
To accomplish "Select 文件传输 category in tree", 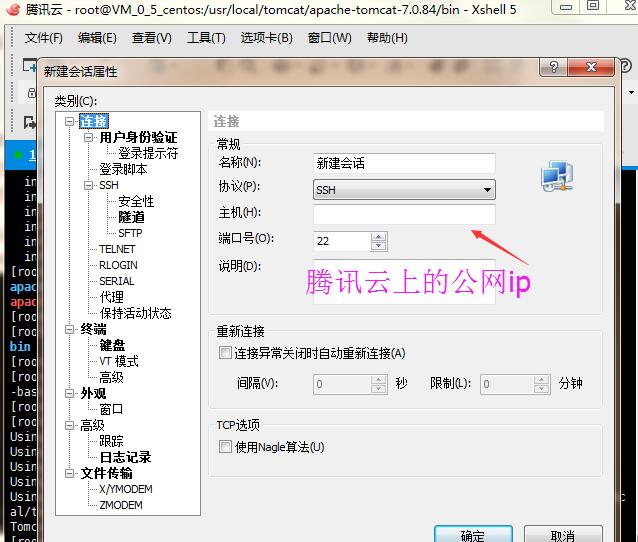I will pyautogui.click(x=106, y=473).
